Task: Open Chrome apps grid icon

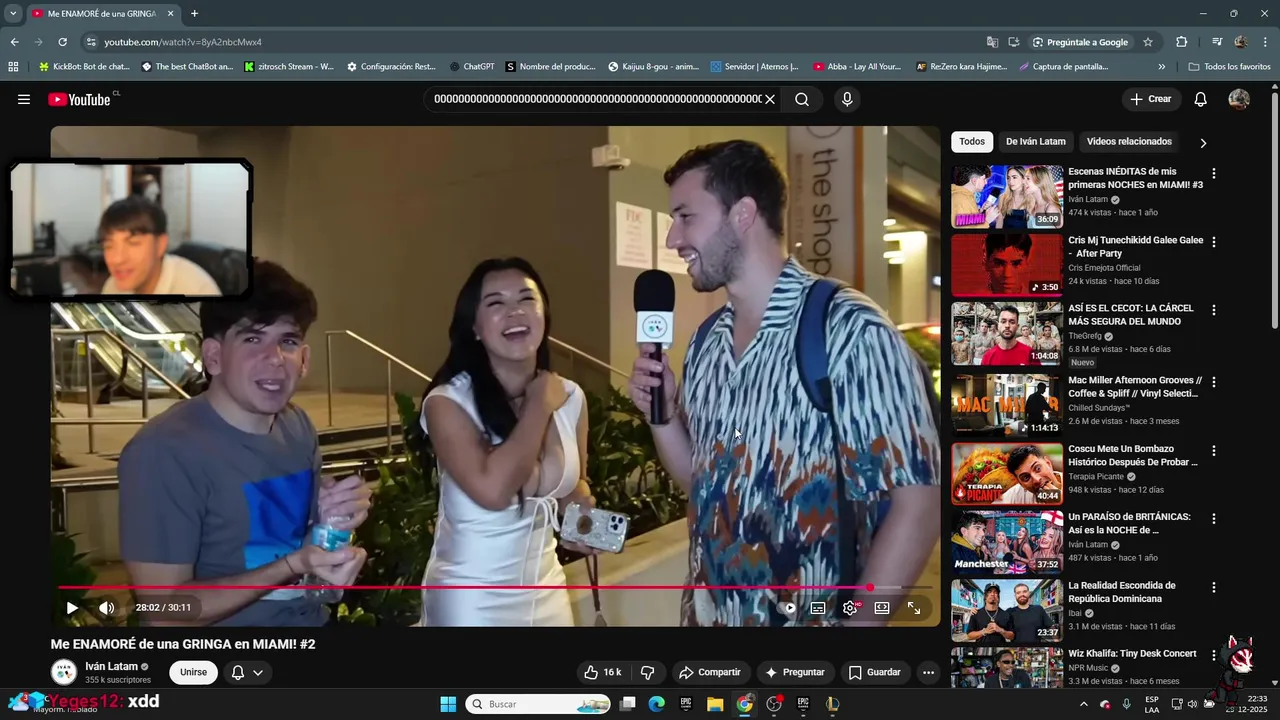Action: click(x=13, y=67)
